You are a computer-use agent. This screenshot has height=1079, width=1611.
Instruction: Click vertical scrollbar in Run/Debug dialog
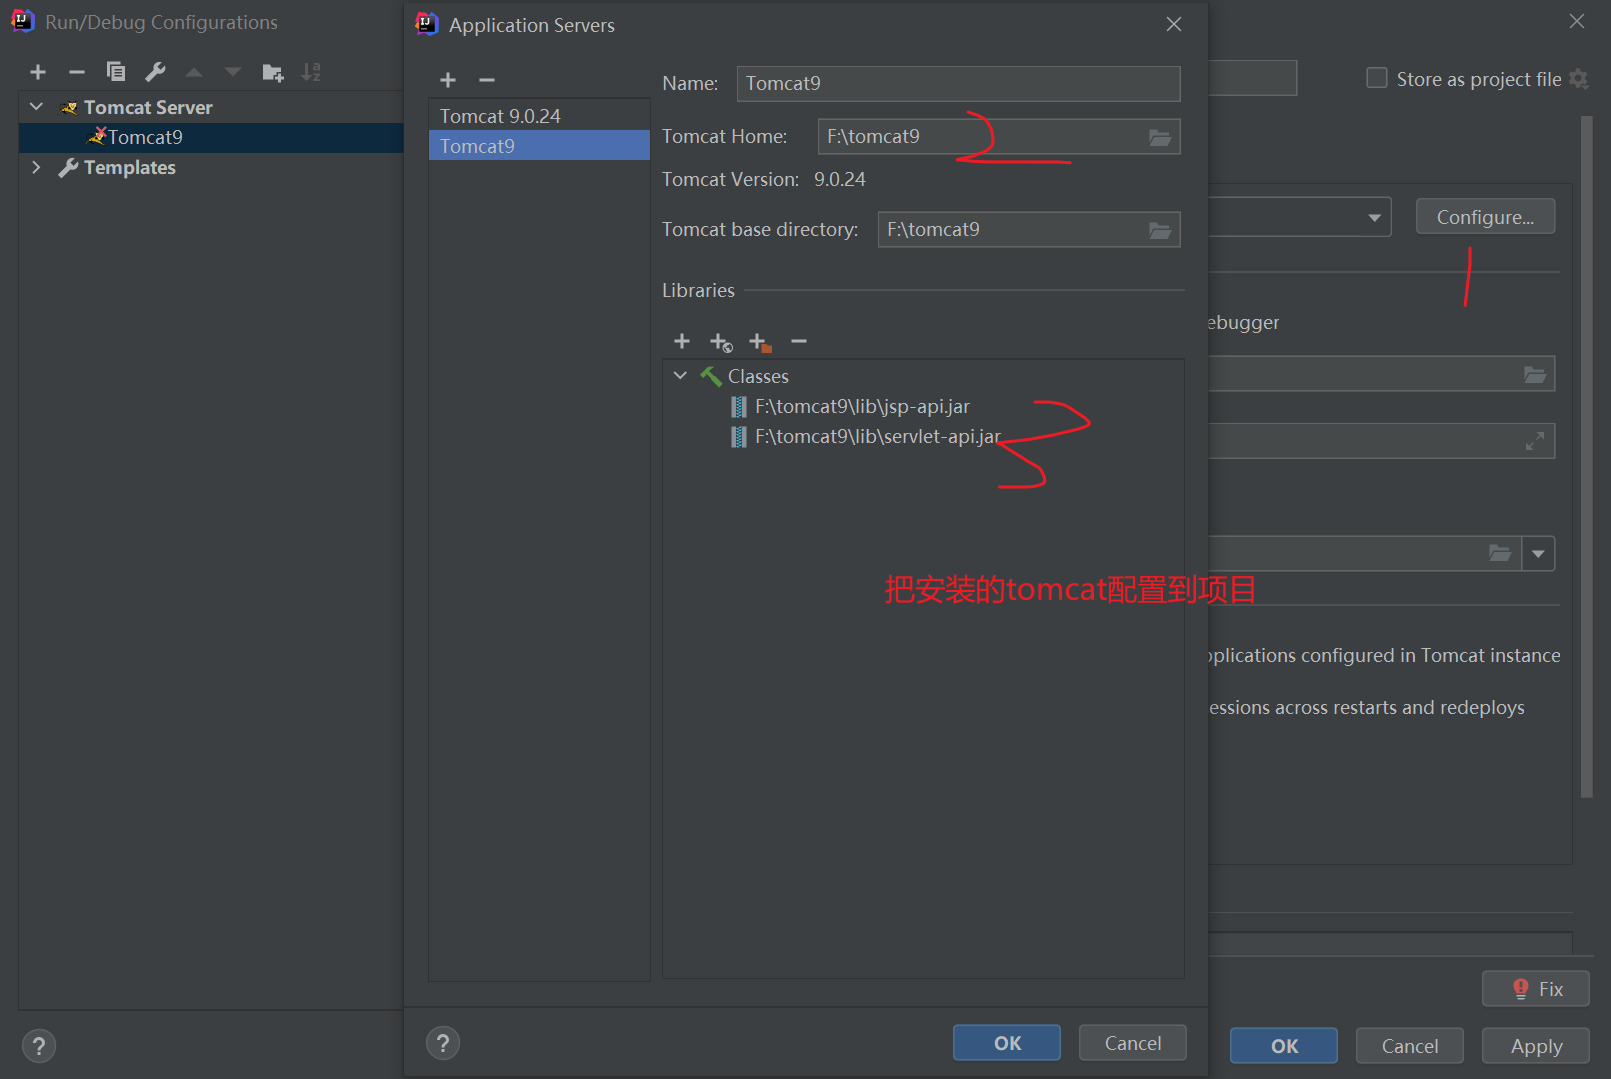(1586, 456)
